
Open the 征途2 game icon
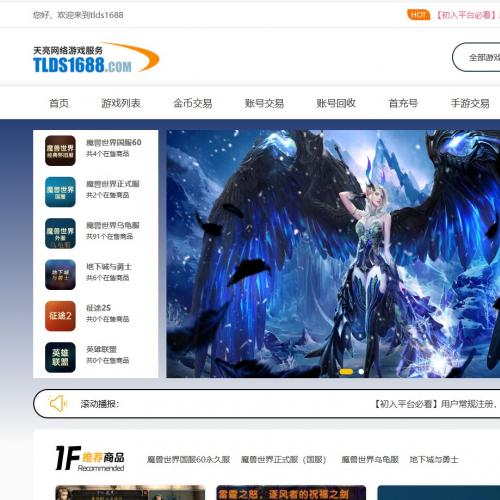[60, 316]
